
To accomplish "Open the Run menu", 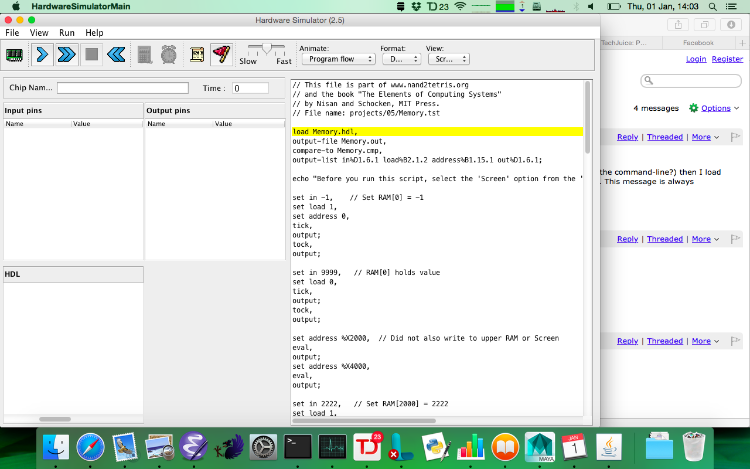I will point(67,33).
